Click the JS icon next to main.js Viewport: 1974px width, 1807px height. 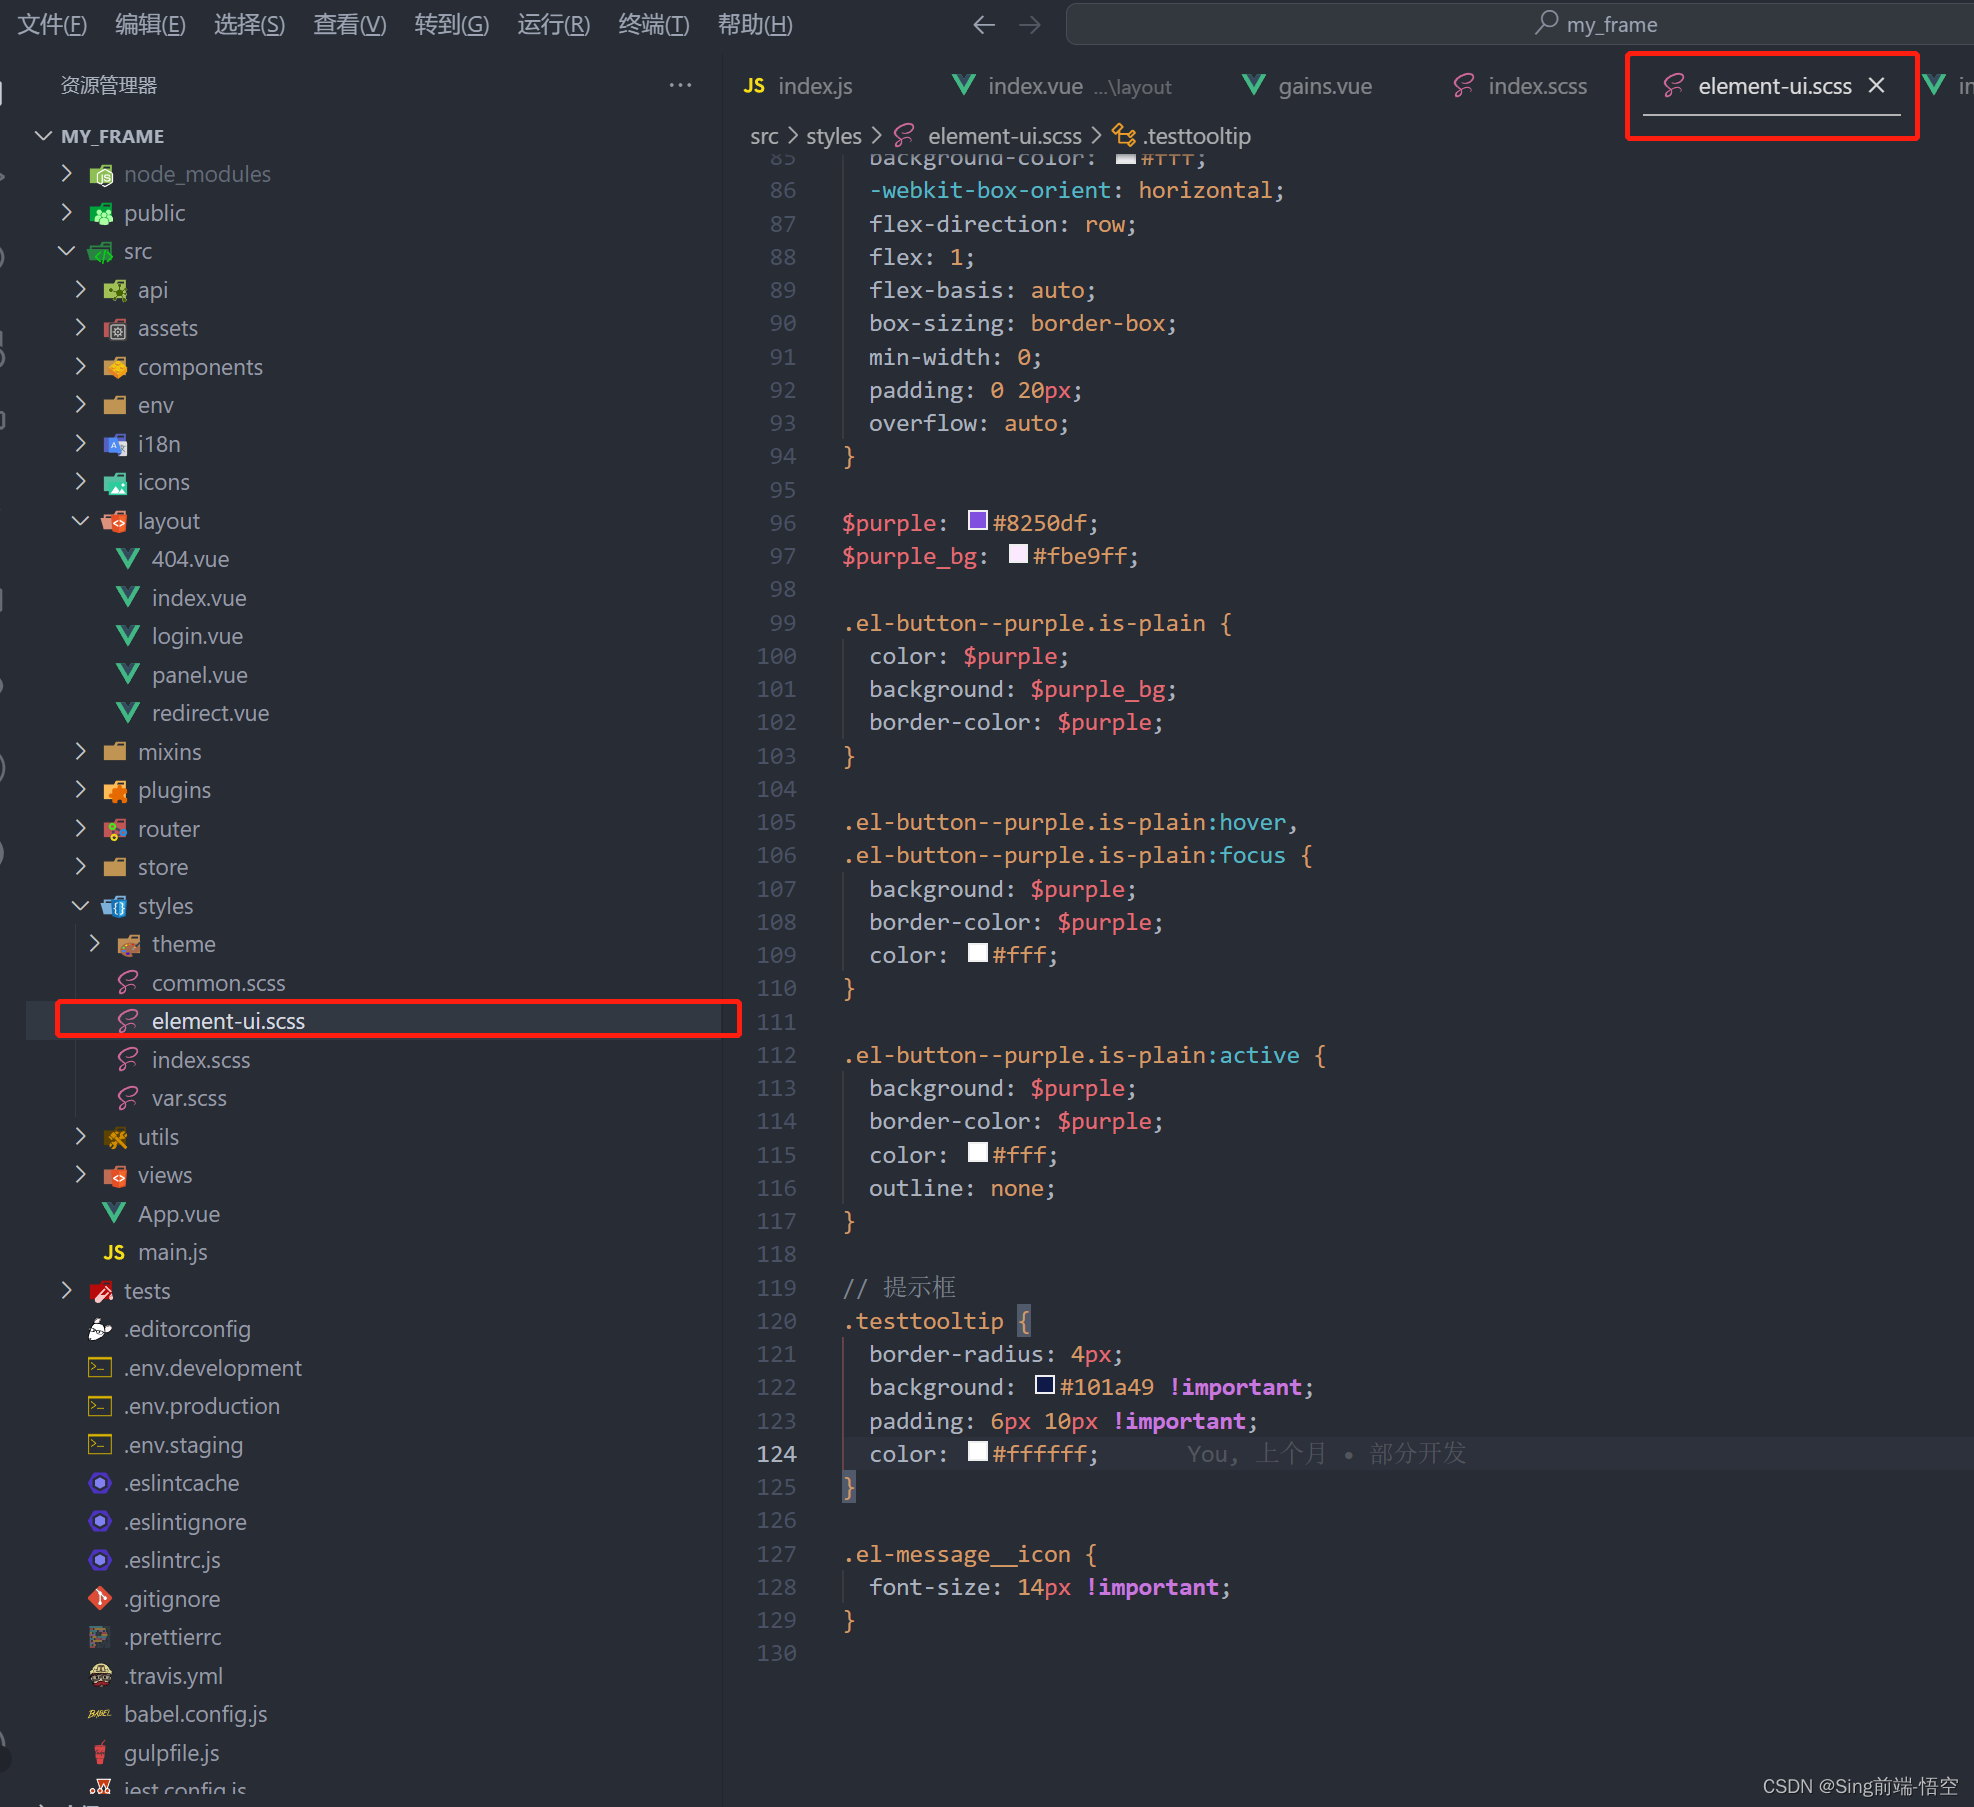(x=113, y=1251)
